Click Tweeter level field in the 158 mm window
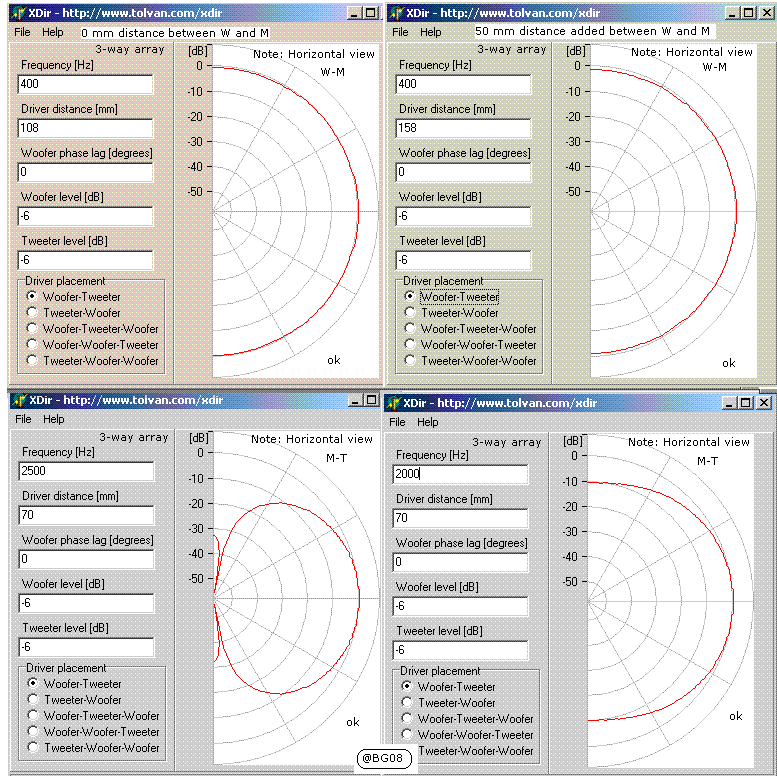This screenshot has height=776, width=777. 463,260
